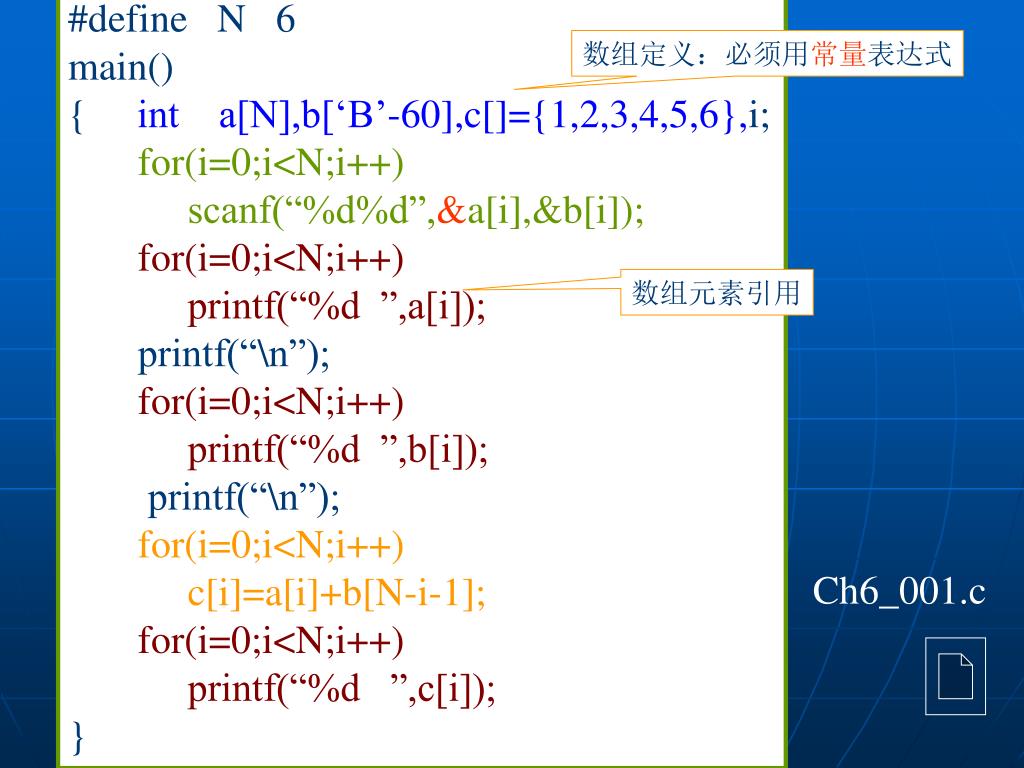The height and width of the screenshot is (768, 1024).
Task: Click the 'main()' line
Action: pos(121,68)
